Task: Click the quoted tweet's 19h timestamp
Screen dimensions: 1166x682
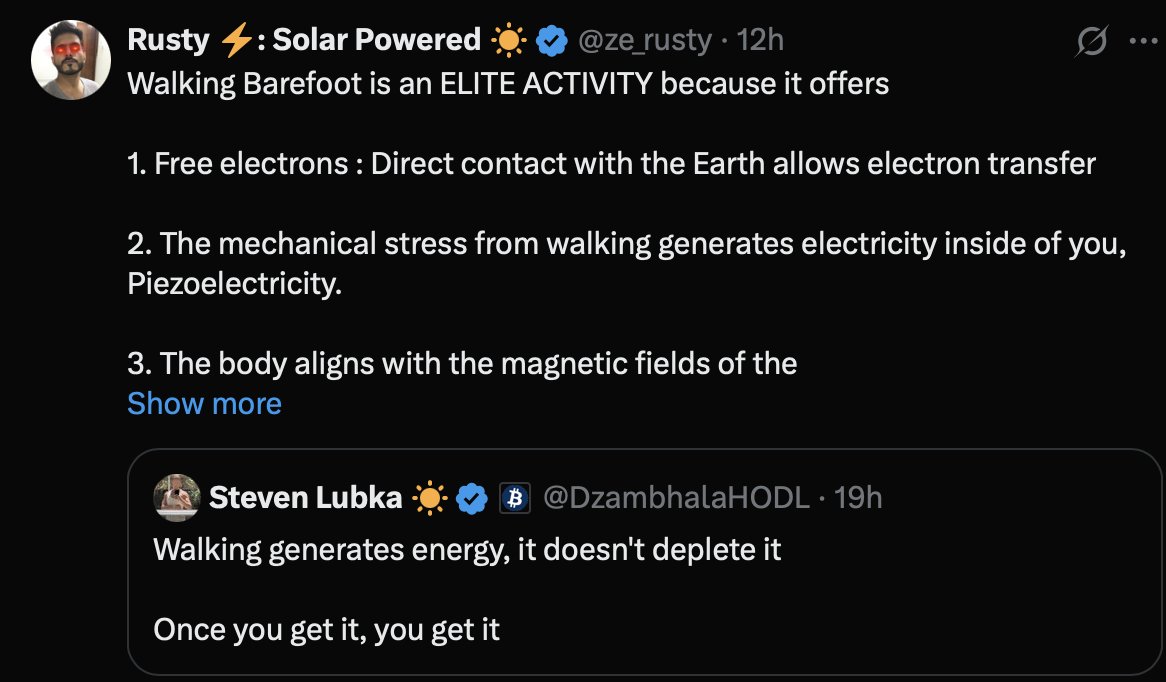Action: pos(858,497)
